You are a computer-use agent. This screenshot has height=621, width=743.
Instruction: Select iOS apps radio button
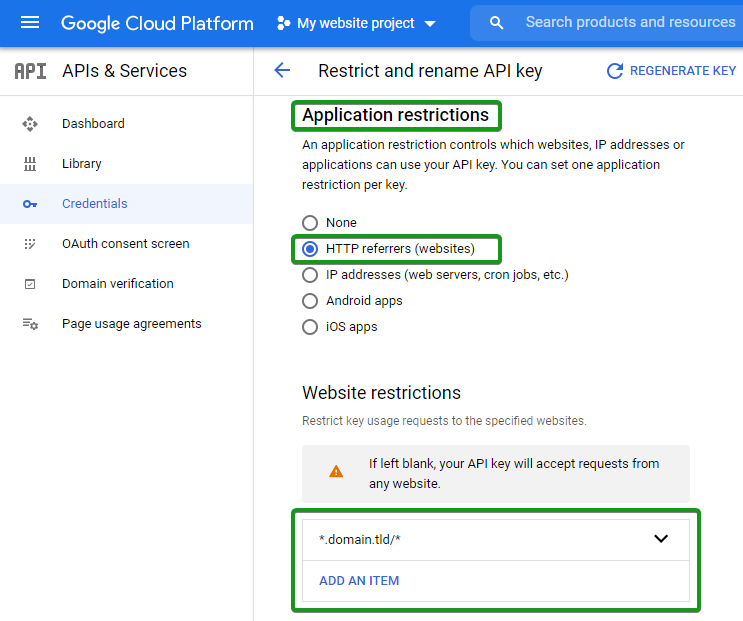point(310,327)
